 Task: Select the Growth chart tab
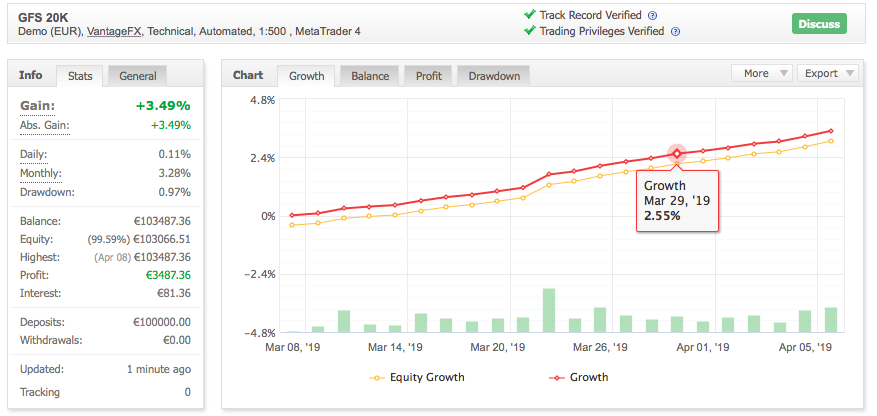[x=307, y=76]
